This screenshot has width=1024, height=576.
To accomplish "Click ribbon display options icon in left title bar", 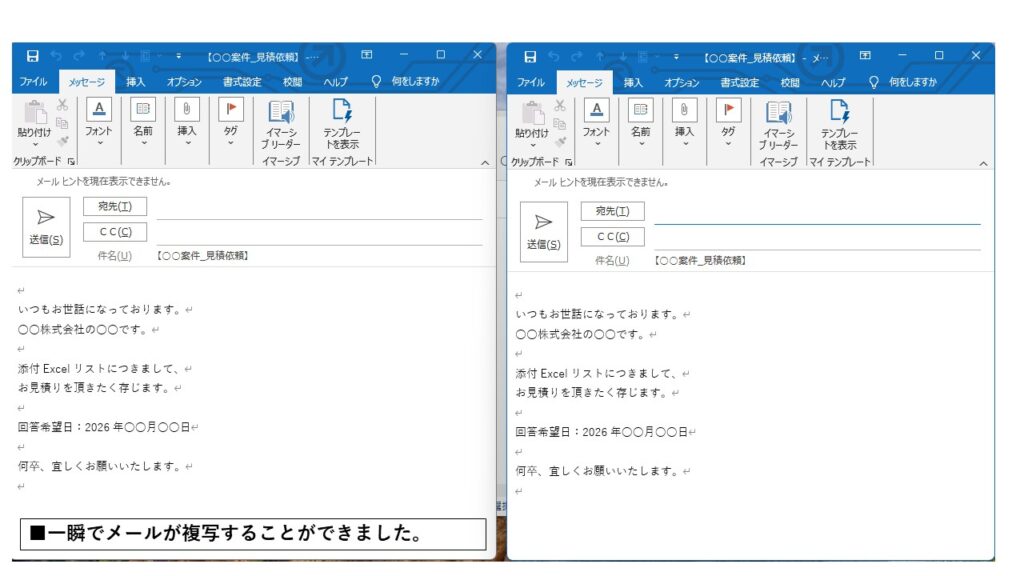I will click(x=367, y=55).
